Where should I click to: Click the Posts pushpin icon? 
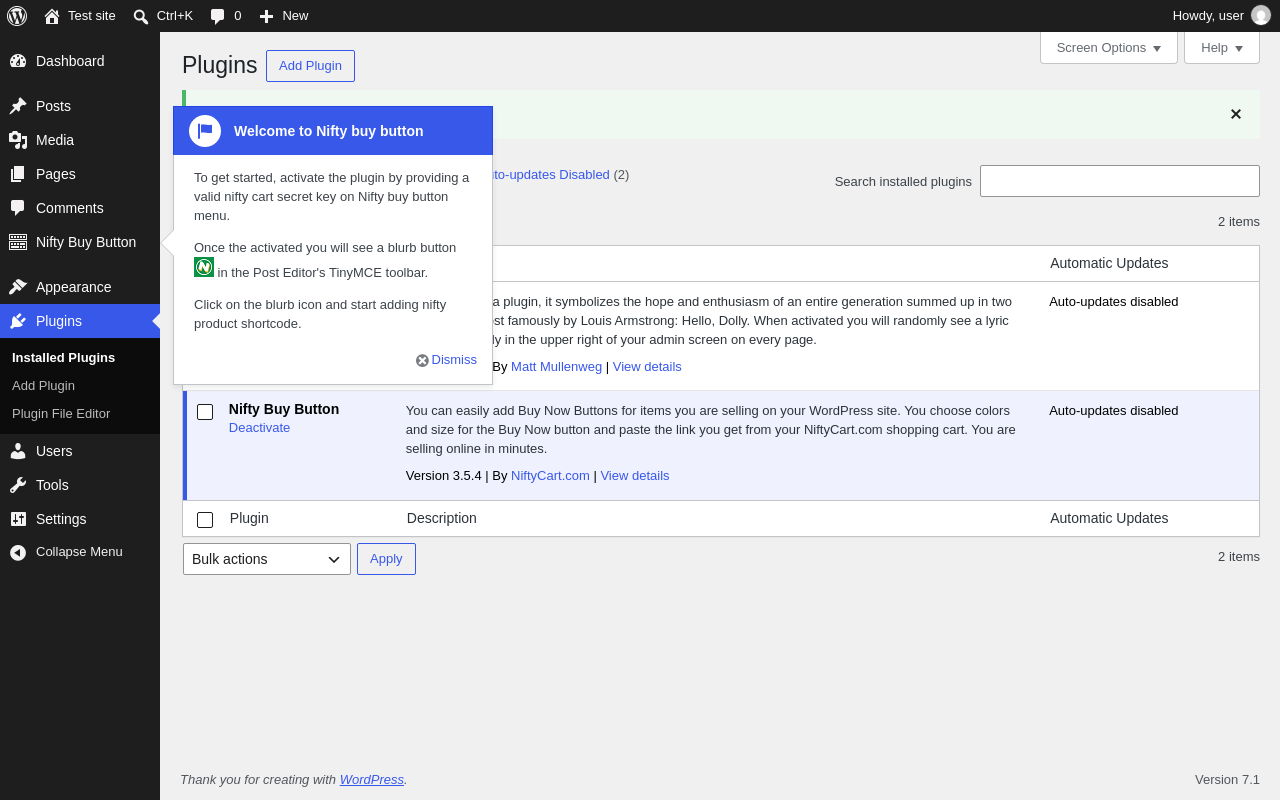click(18, 106)
